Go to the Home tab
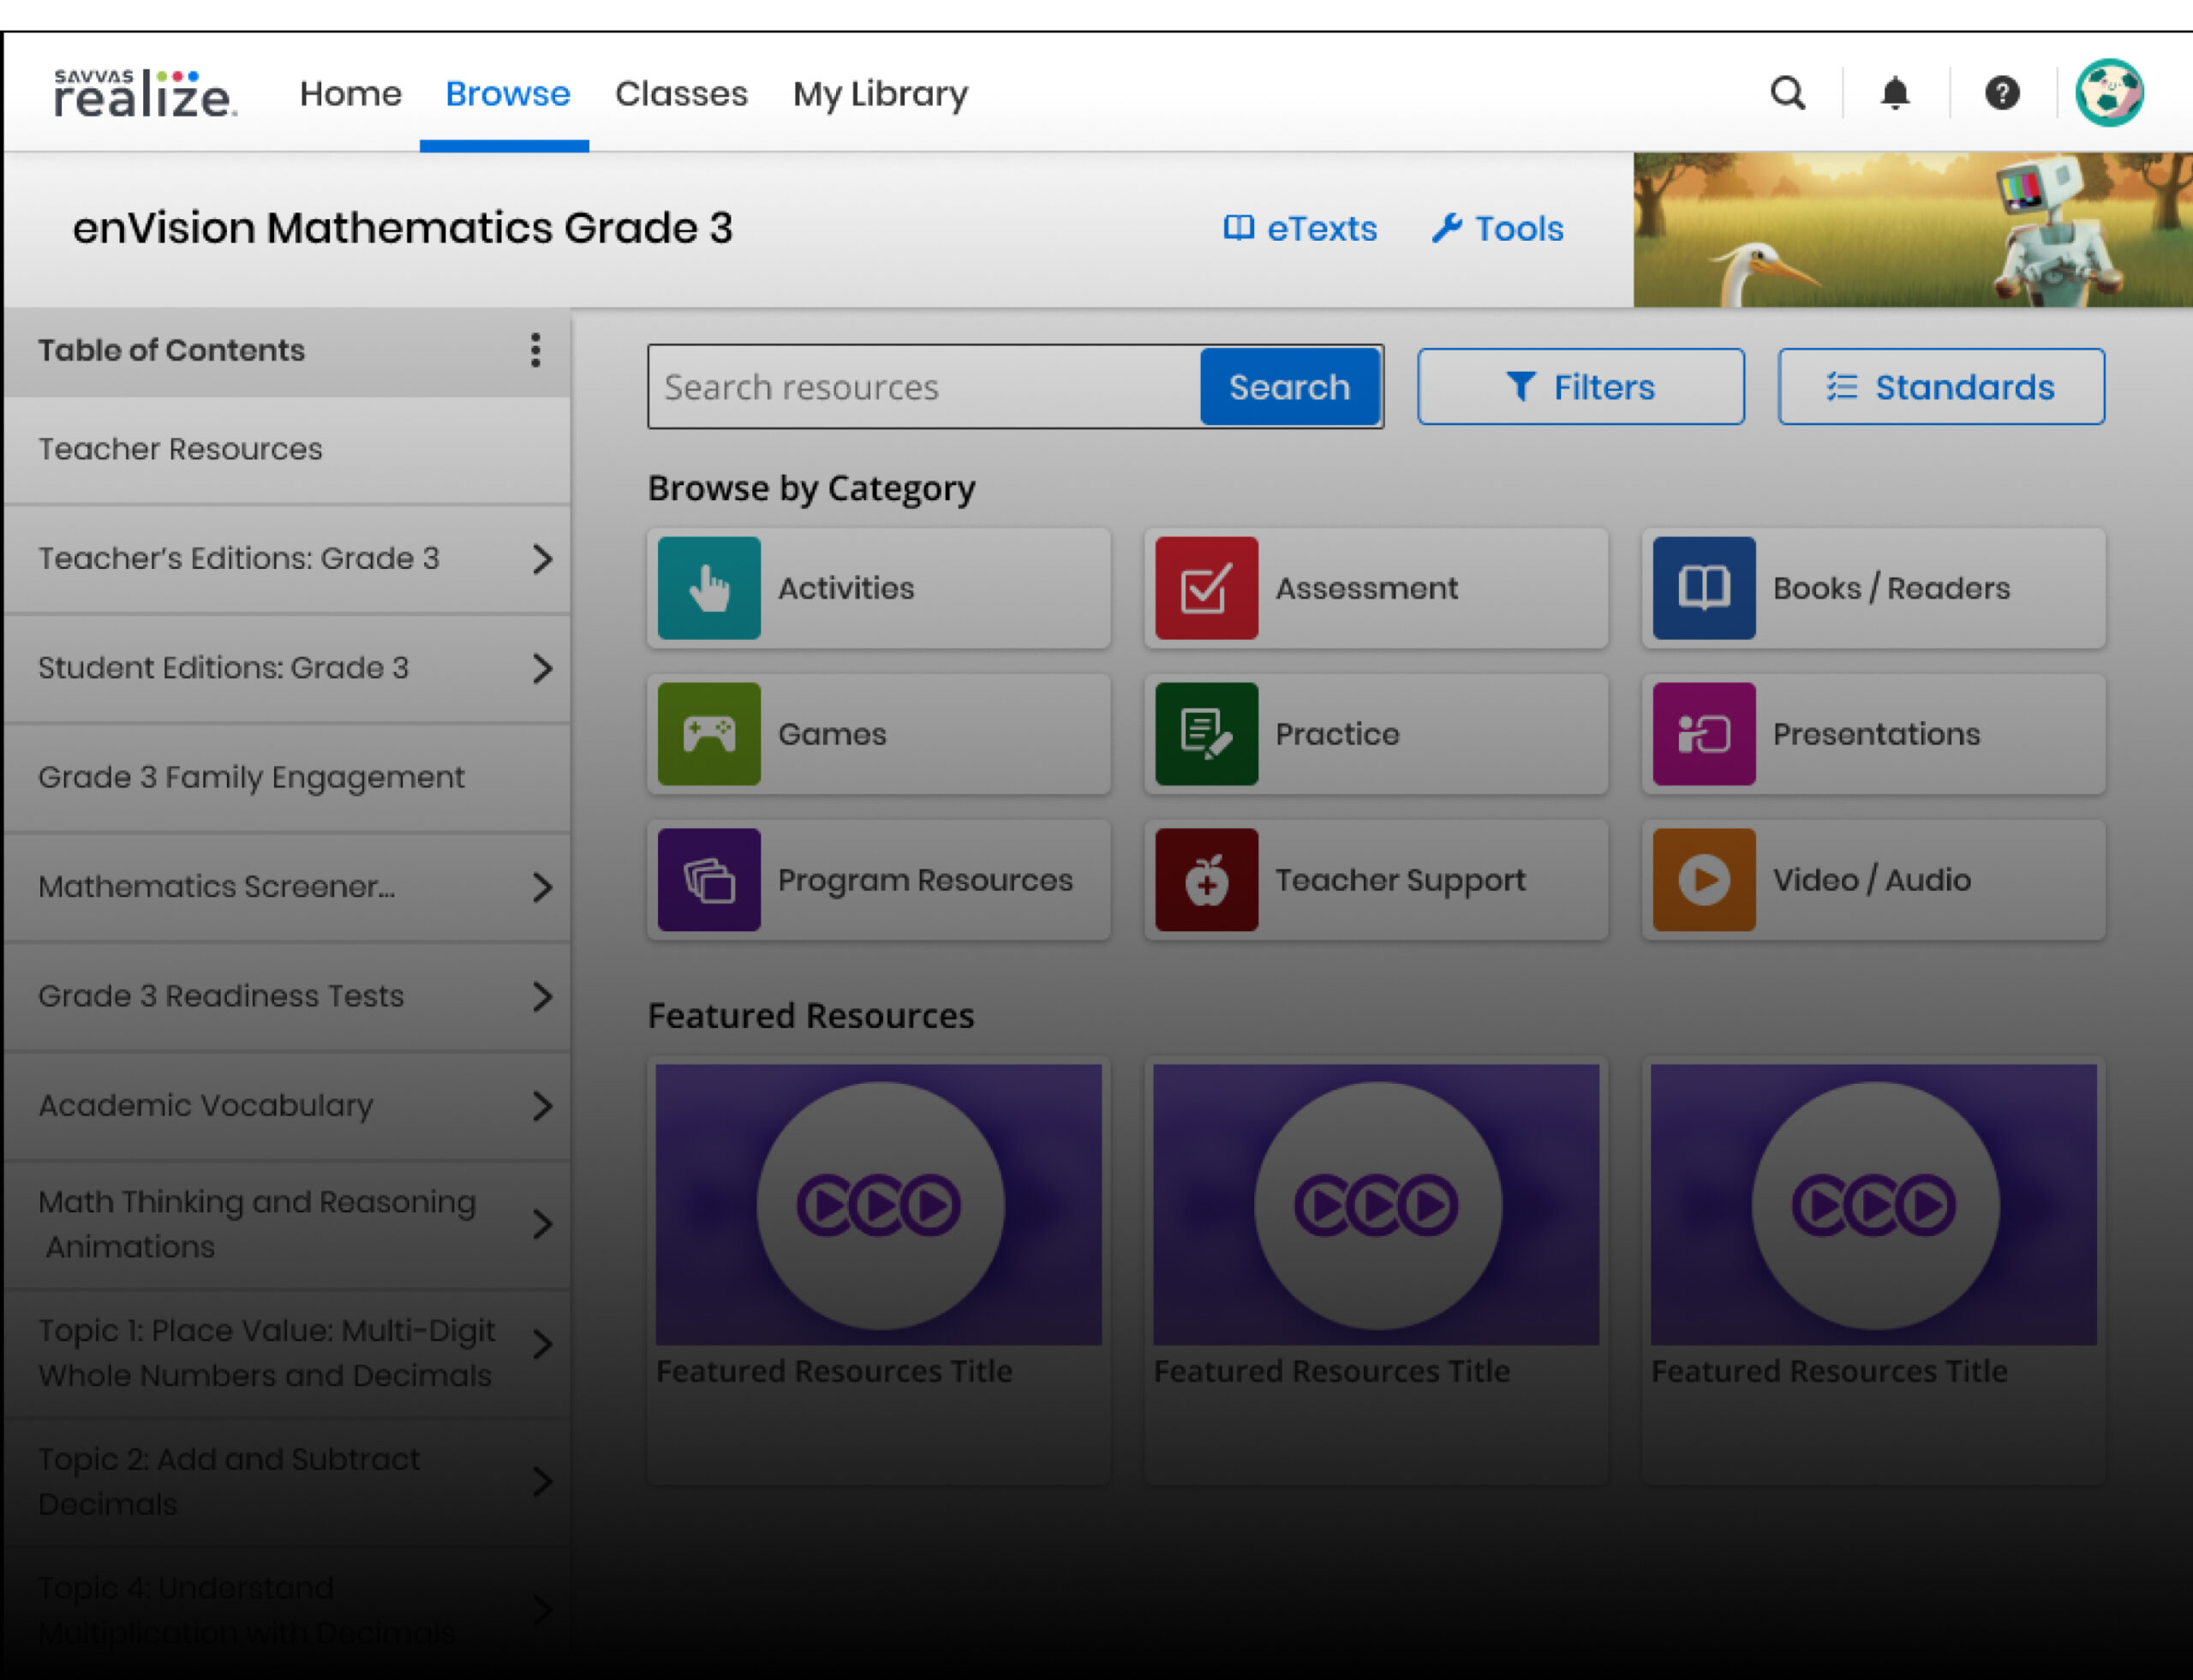The width and height of the screenshot is (2193, 1680). point(350,93)
